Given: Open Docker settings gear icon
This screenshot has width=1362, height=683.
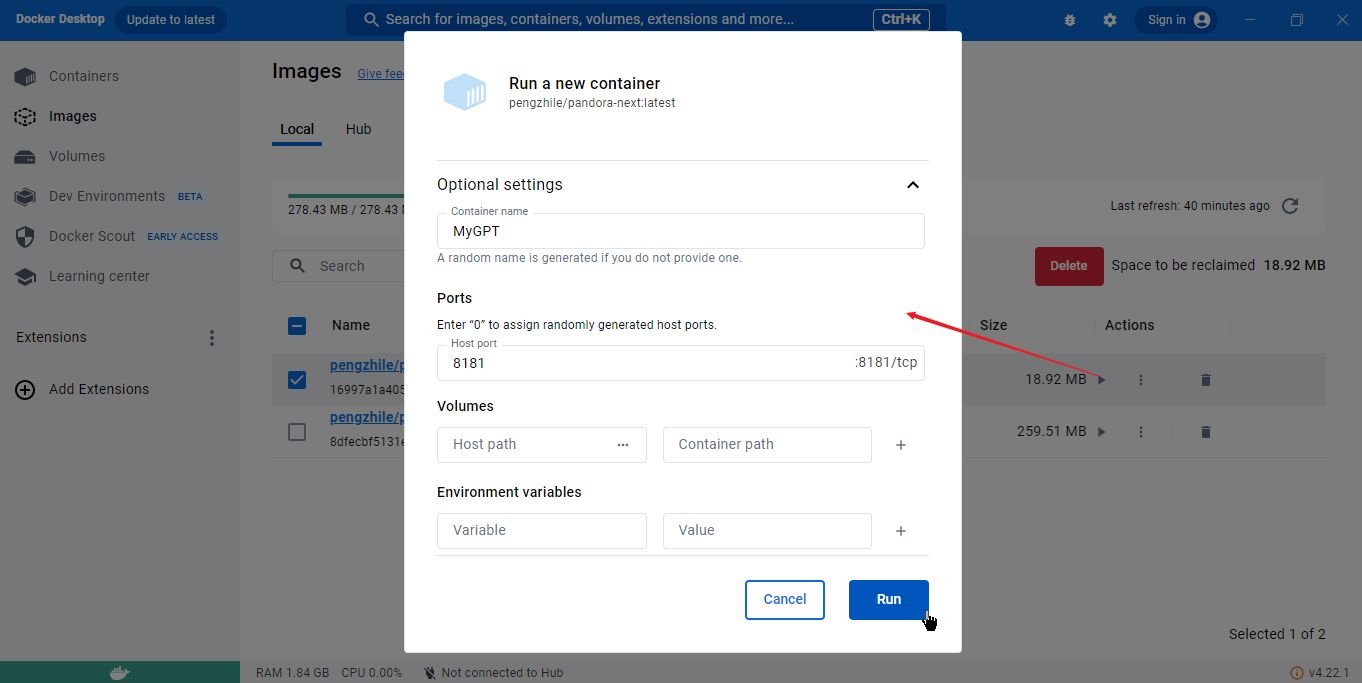Looking at the screenshot, I should click(1110, 20).
